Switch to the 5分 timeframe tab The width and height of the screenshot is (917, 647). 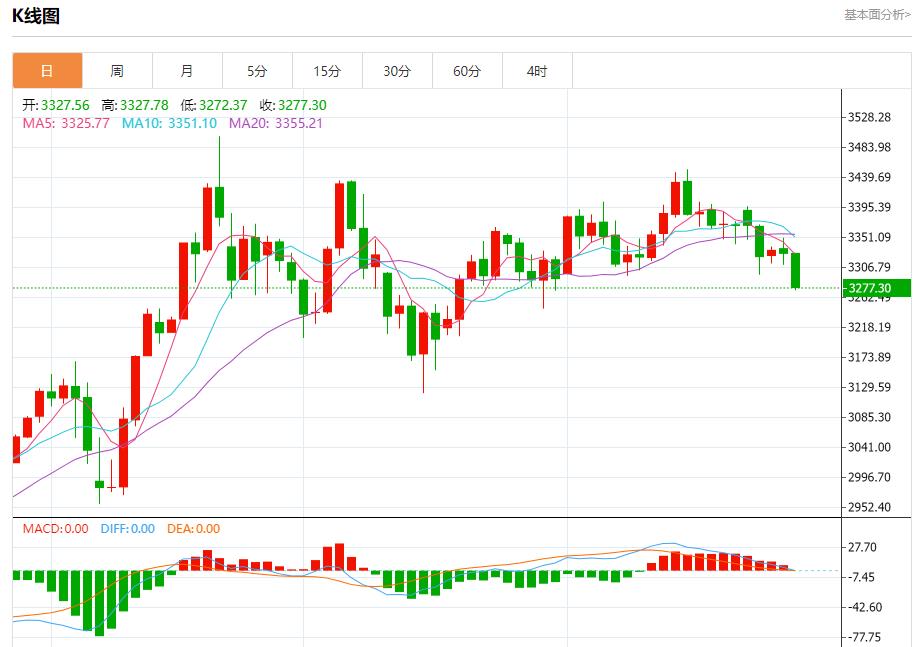pyautogui.click(x=257, y=71)
